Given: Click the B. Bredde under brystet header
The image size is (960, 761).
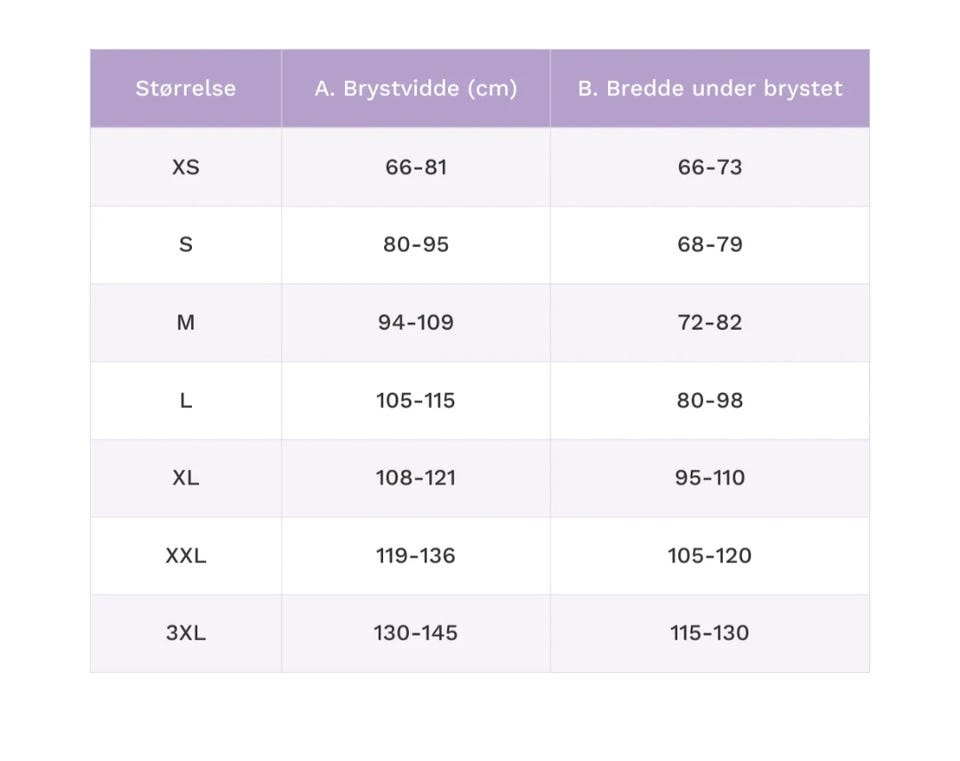Looking at the screenshot, I should 710,88.
